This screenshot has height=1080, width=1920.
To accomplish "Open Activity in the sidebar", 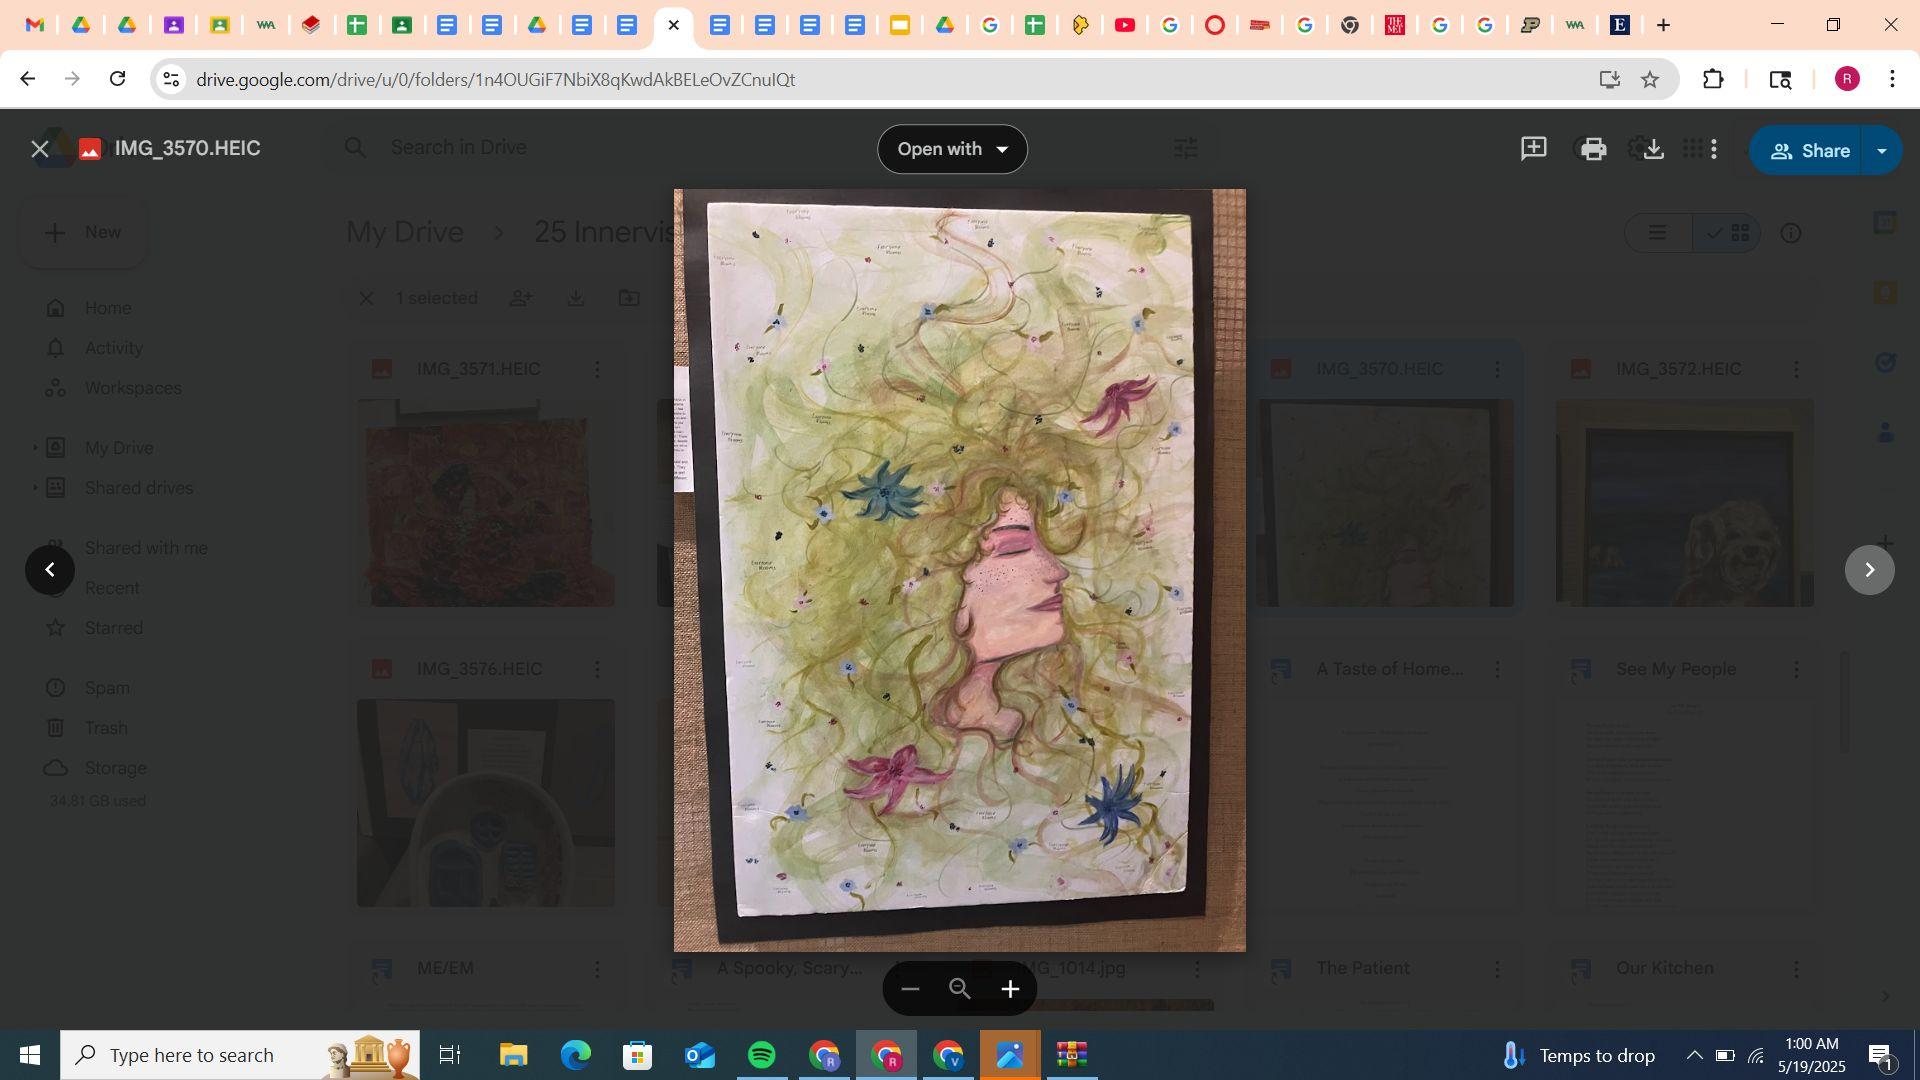I will pyautogui.click(x=113, y=348).
